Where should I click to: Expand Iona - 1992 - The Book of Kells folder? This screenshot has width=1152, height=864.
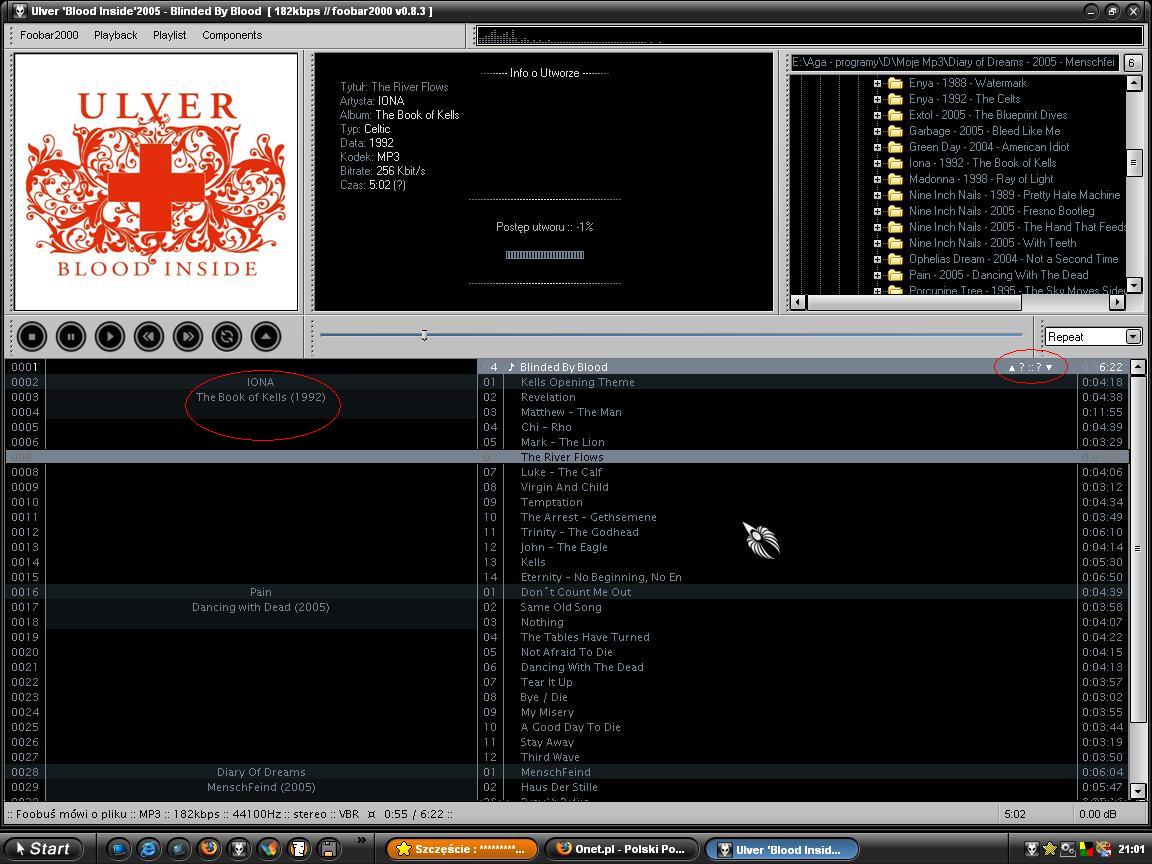(x=877, y=163)
